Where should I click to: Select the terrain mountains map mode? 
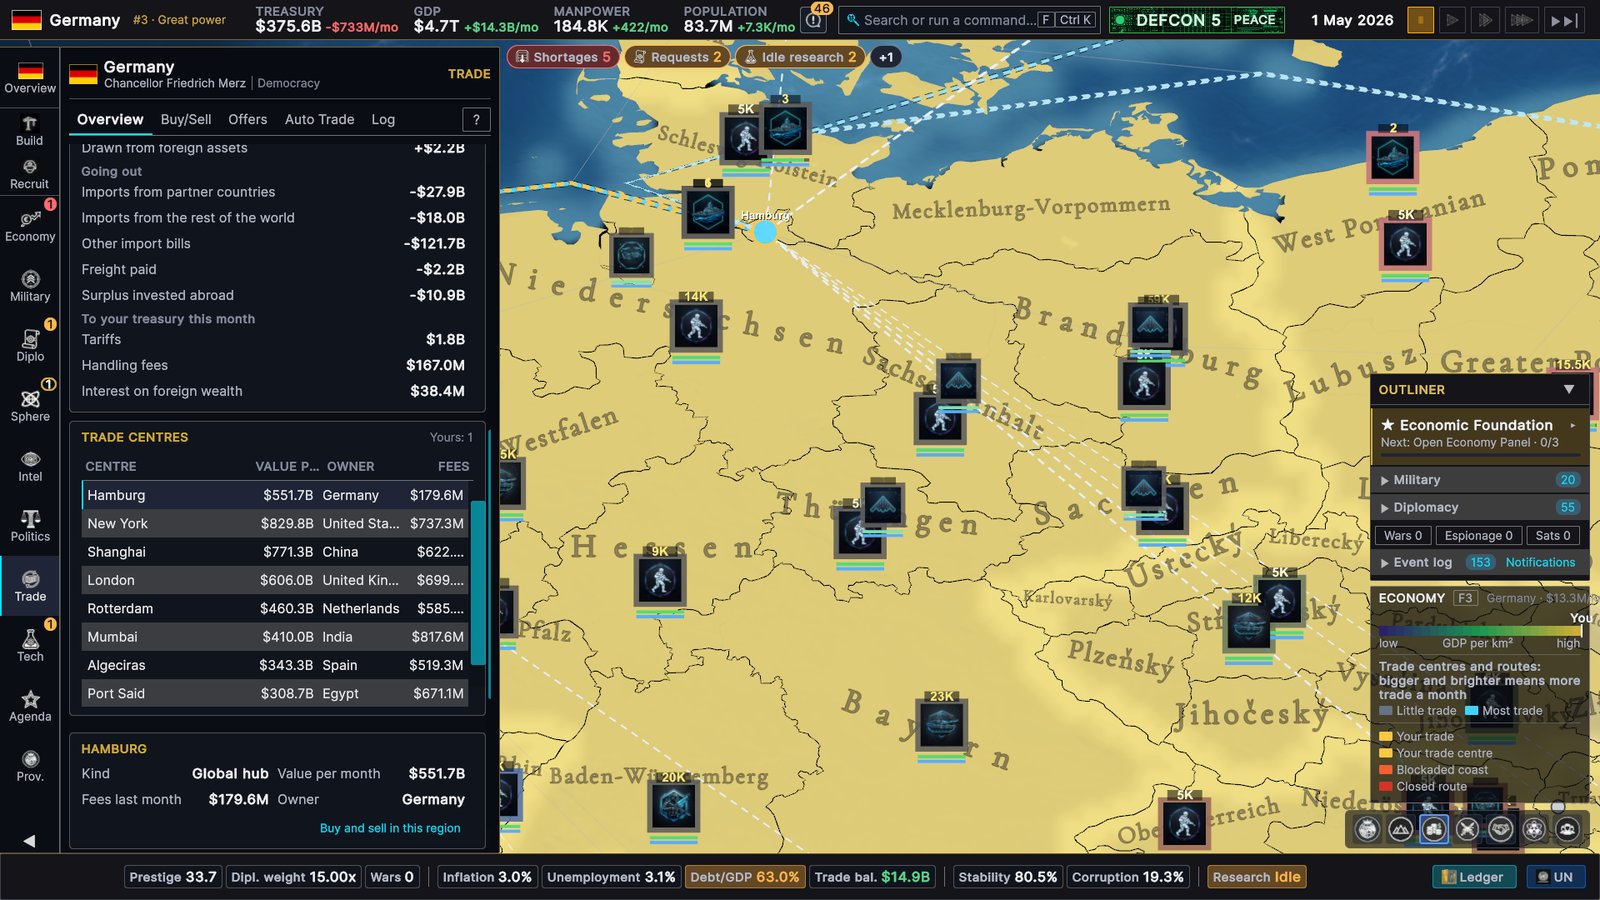point(1400,829)
